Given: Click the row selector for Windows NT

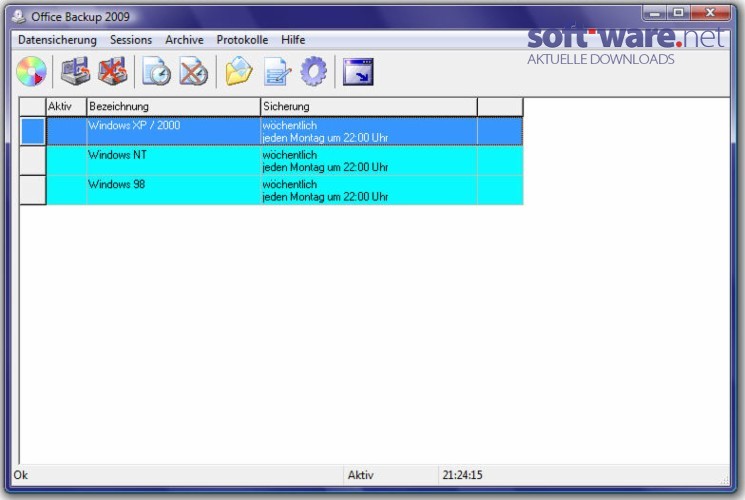Looking at the screenshot, I should pyautogui.click(x=33, y=161).
